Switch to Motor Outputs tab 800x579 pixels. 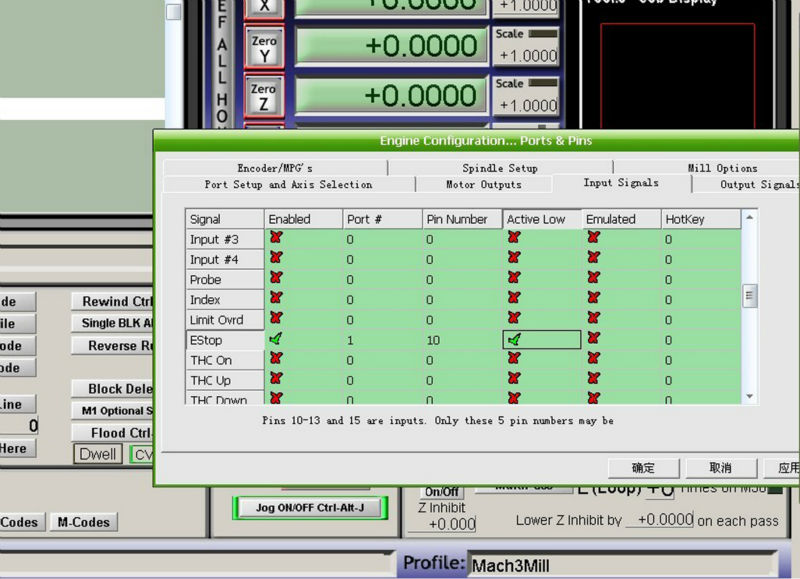point(484,185)
